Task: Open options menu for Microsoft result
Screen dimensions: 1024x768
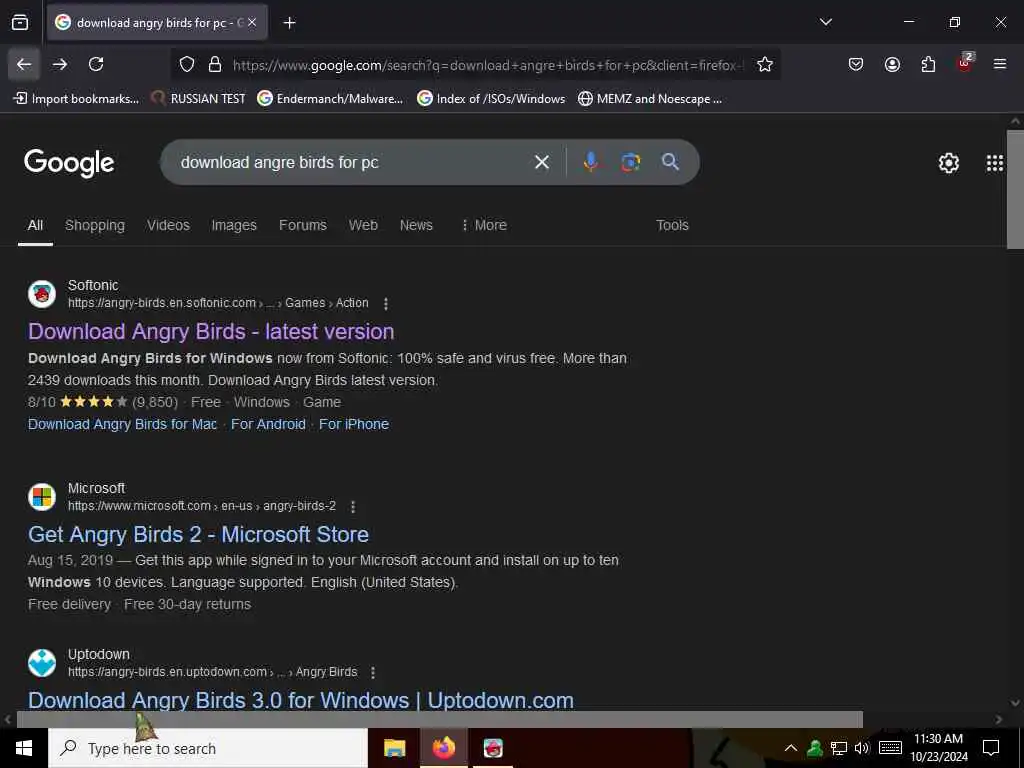Action: [353, 507]
